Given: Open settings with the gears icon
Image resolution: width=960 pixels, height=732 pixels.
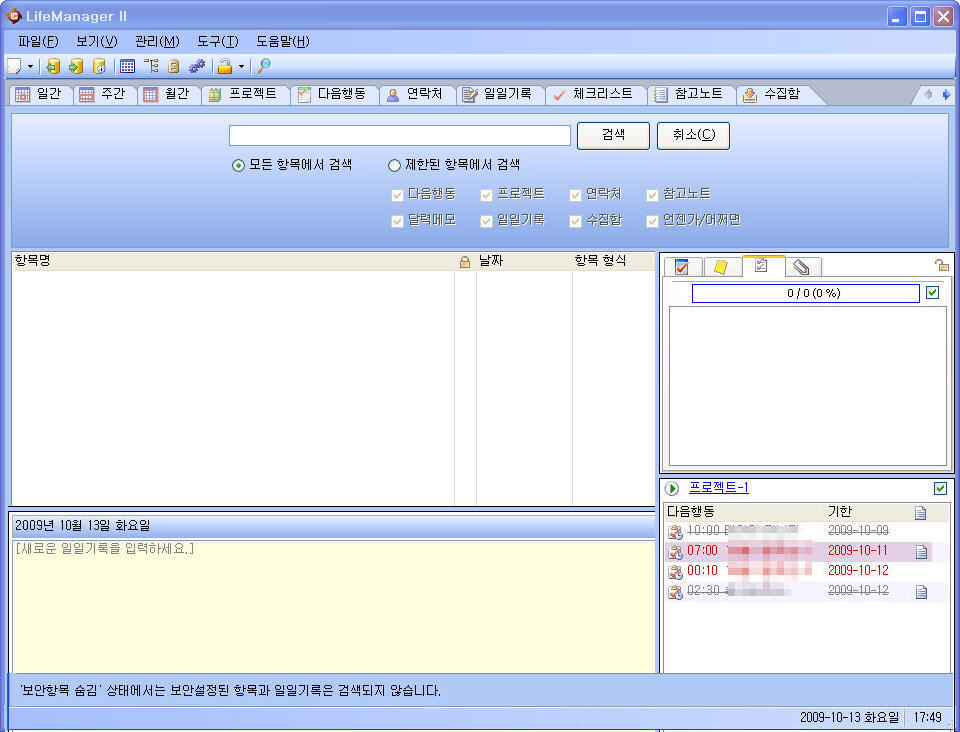Looking at the screenshot, I should 197,66.
